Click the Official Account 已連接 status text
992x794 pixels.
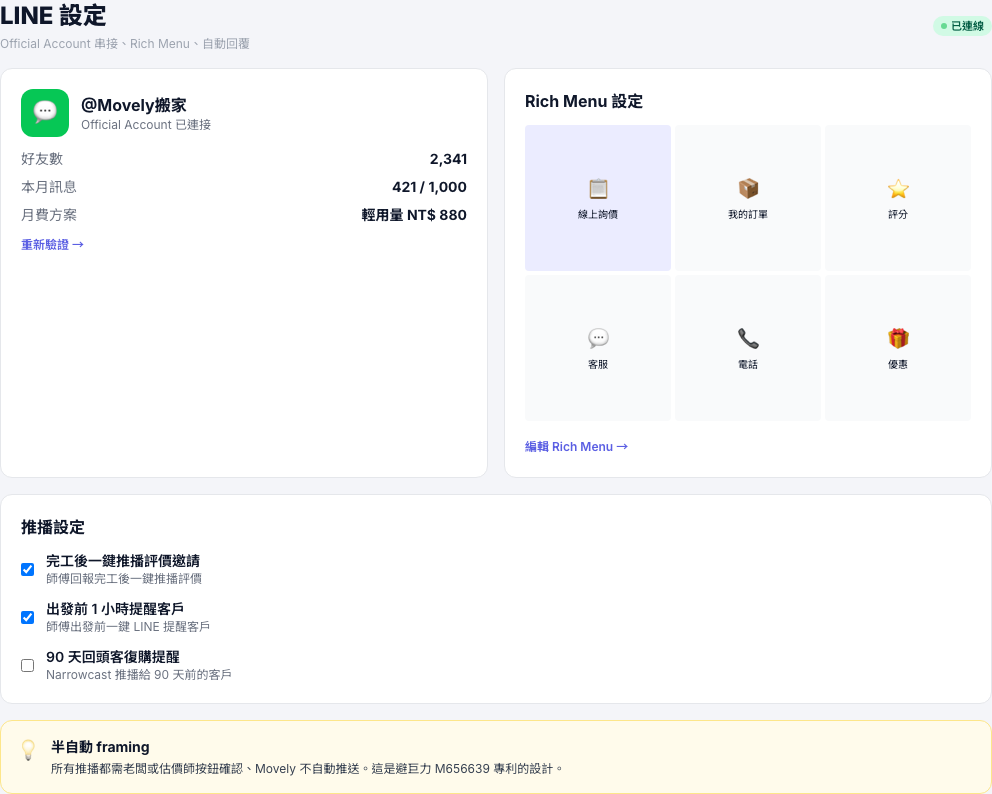[x=146, y=125]
